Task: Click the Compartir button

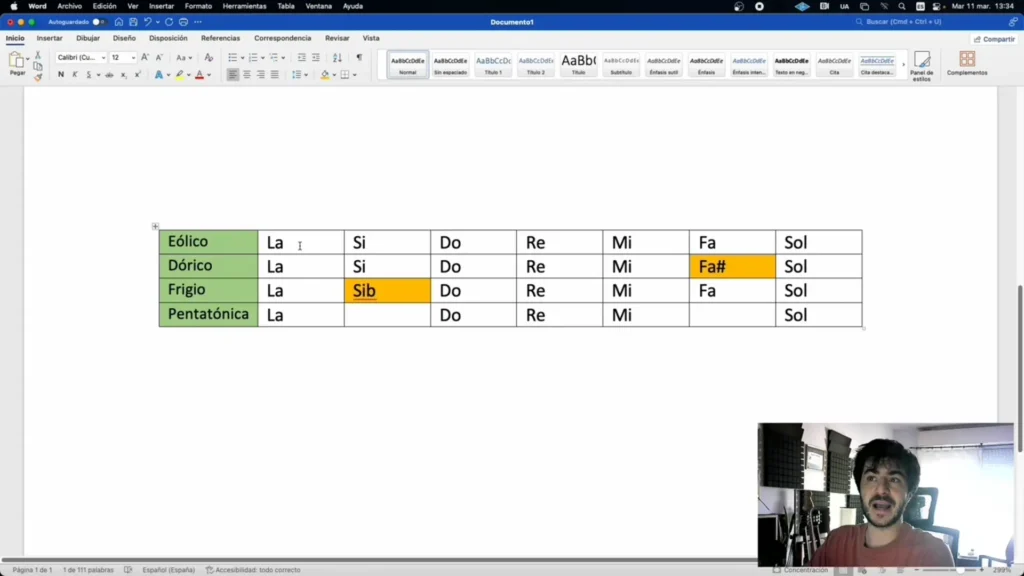Action: click(x=994, y=39)
